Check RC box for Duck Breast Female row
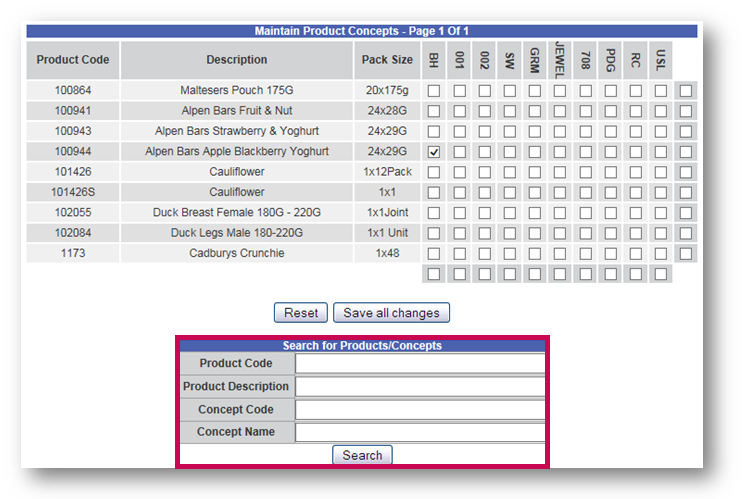The image size is (745, 499). (x=635, y=213)
